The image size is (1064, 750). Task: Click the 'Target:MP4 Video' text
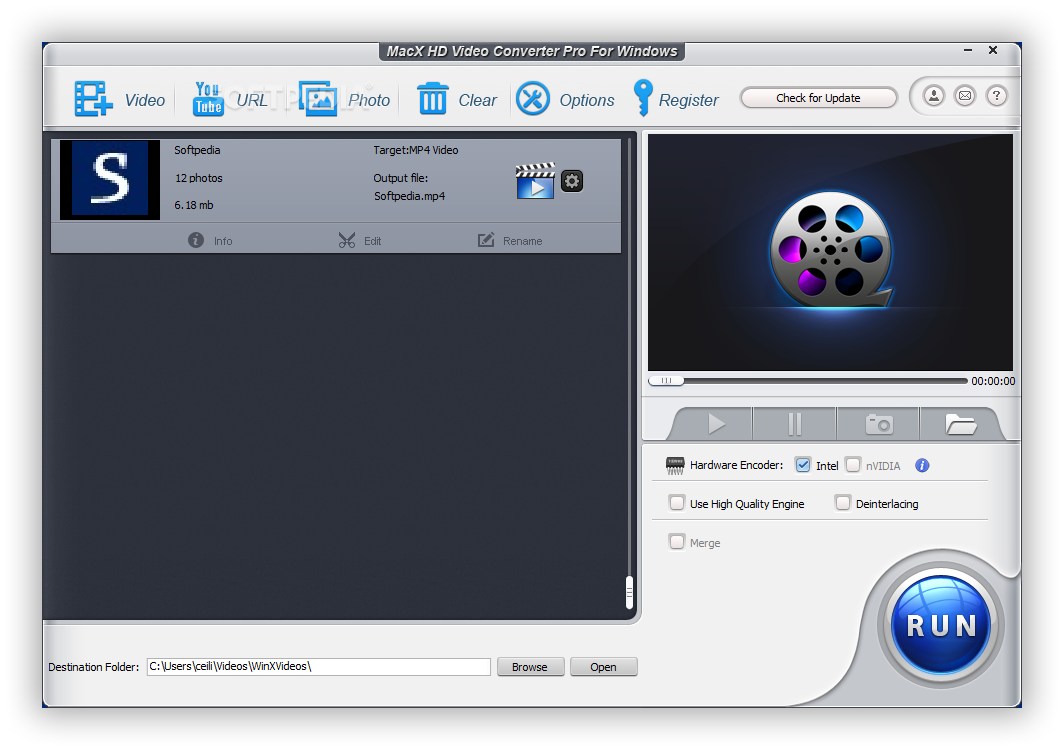click(415, 150)
